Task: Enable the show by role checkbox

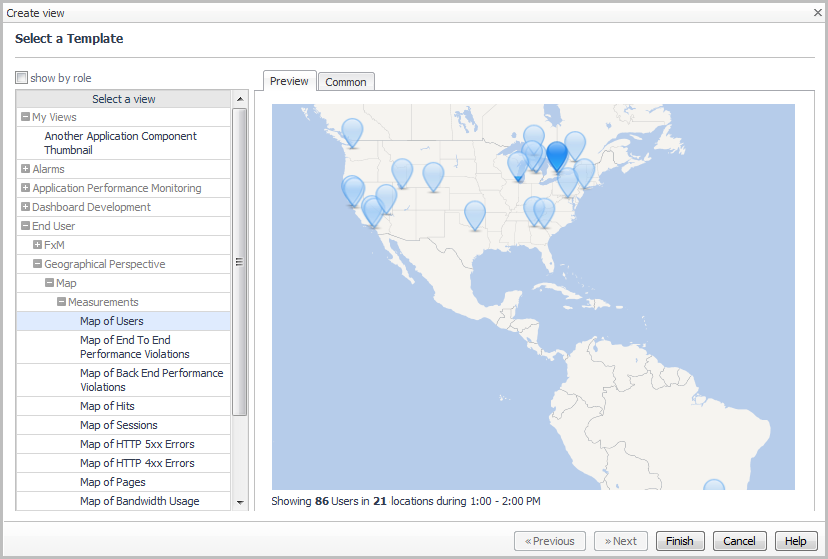Action: [21, 78]
